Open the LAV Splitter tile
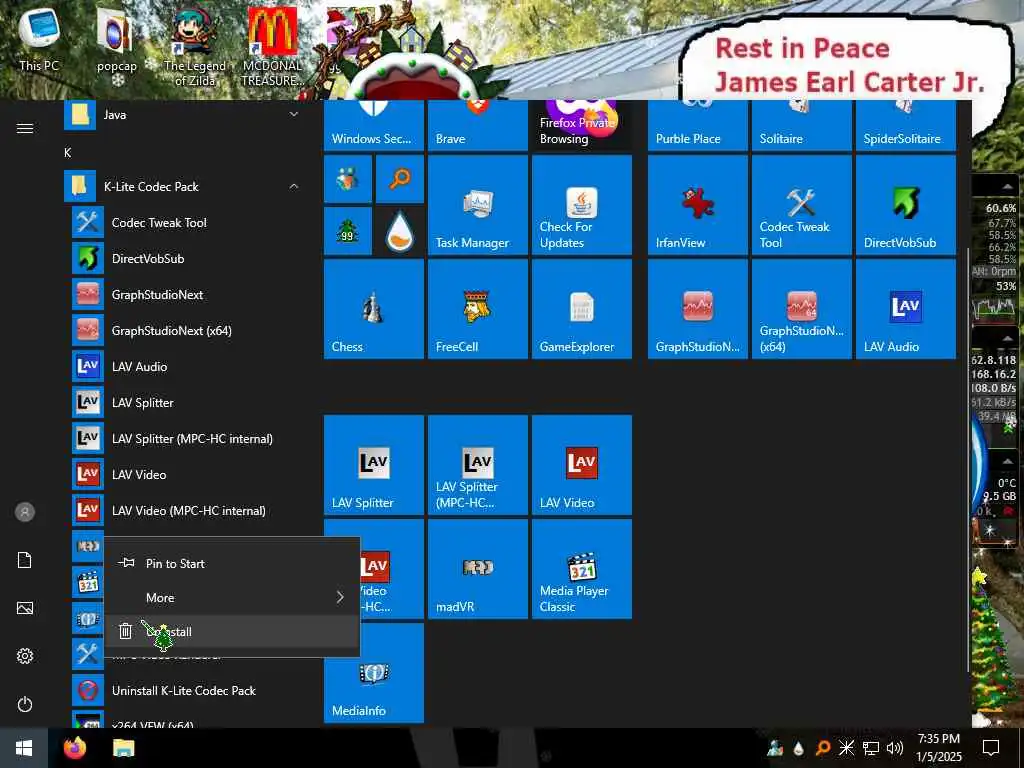 (x=374, y=464)
